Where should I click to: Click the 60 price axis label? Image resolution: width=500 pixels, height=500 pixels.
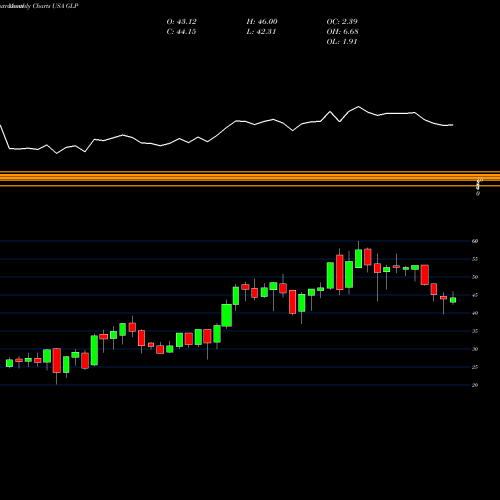click(x=475, y=241)
